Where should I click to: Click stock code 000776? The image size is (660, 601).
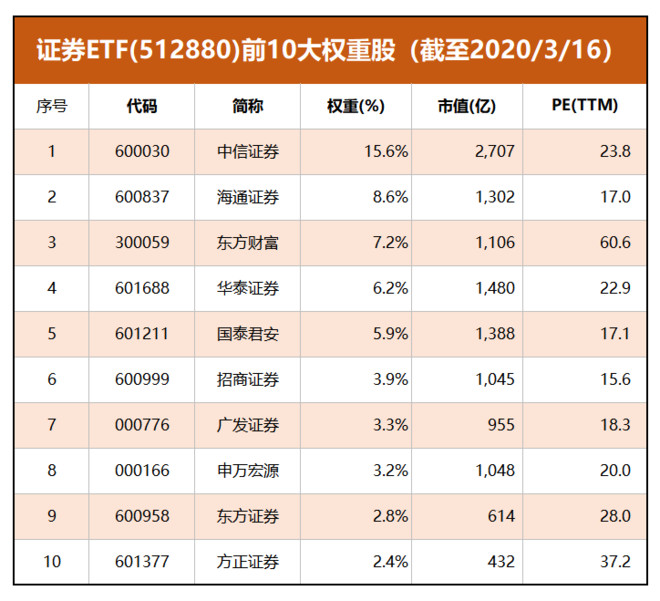click(142, 425)
